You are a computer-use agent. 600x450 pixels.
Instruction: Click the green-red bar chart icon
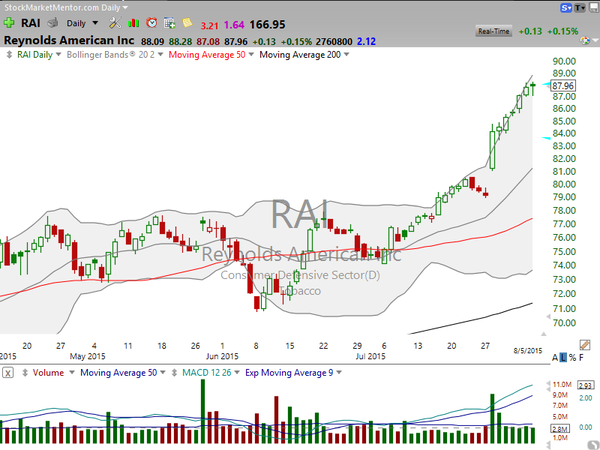(x=134, y=23)
